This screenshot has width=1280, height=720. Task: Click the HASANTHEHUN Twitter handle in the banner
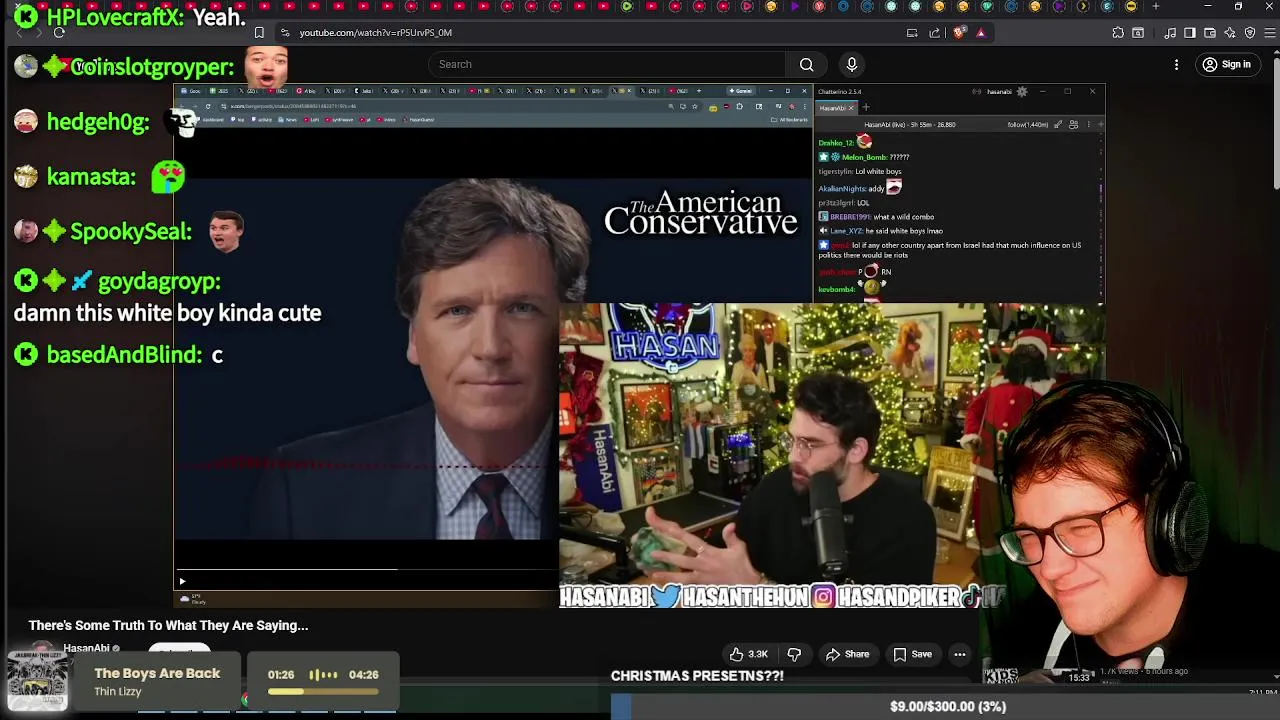pyautogui.click(x=745, y=598)
